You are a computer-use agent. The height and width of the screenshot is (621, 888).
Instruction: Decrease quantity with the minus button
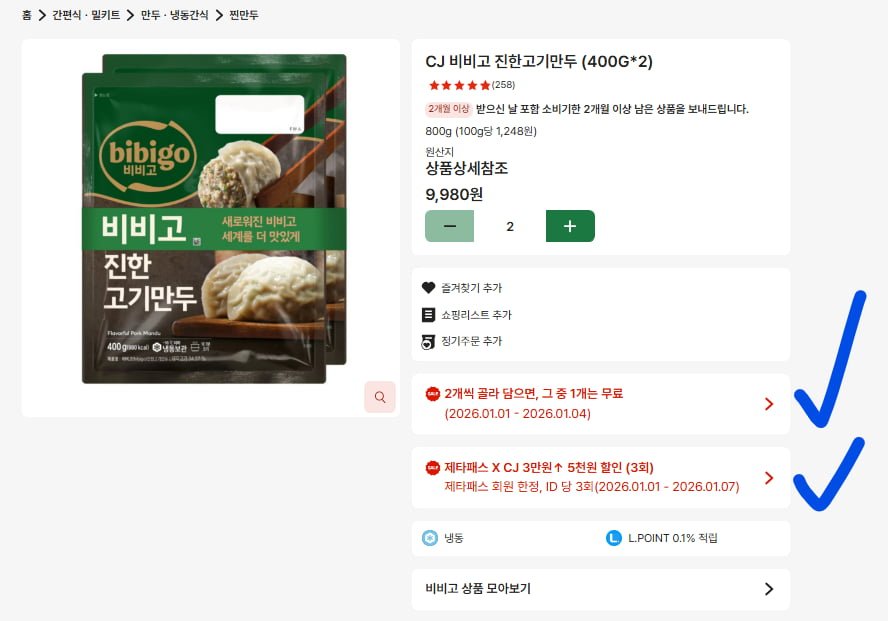coord(450,226)
